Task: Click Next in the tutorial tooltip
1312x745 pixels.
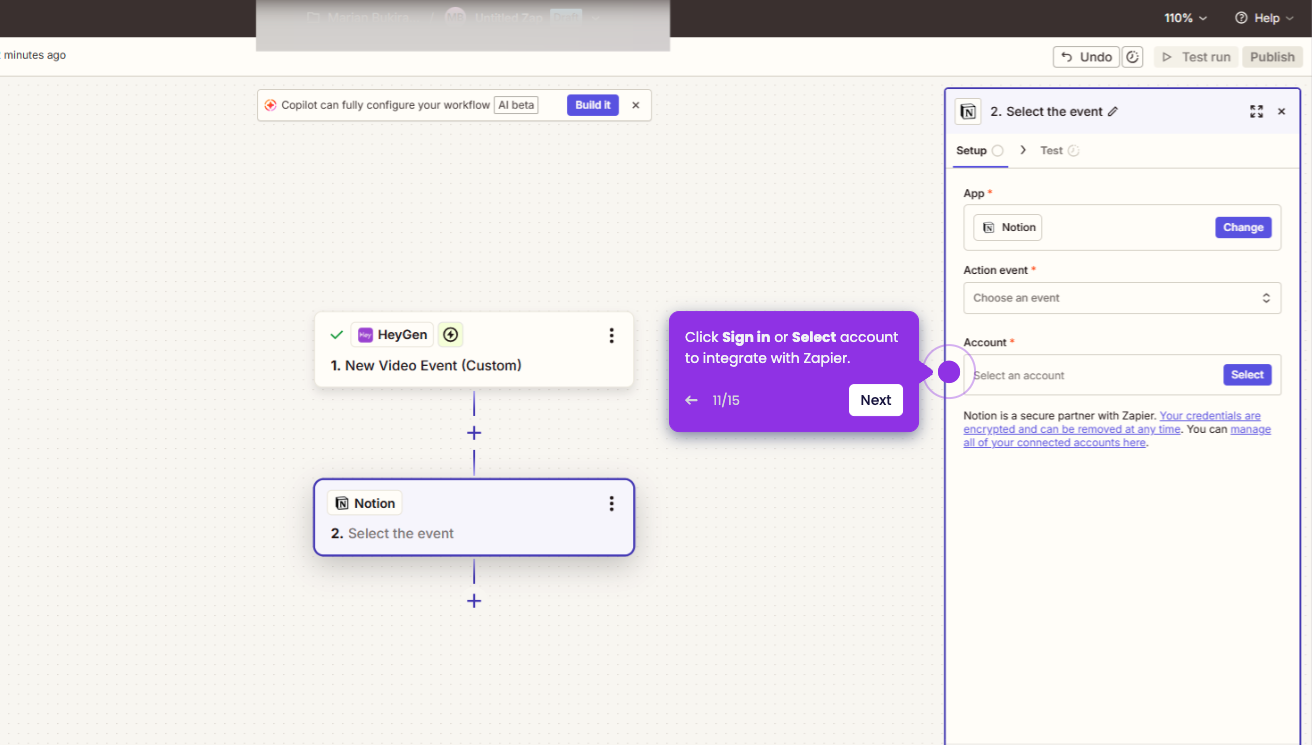Action: pyautogui.click(x=875, y=400)
